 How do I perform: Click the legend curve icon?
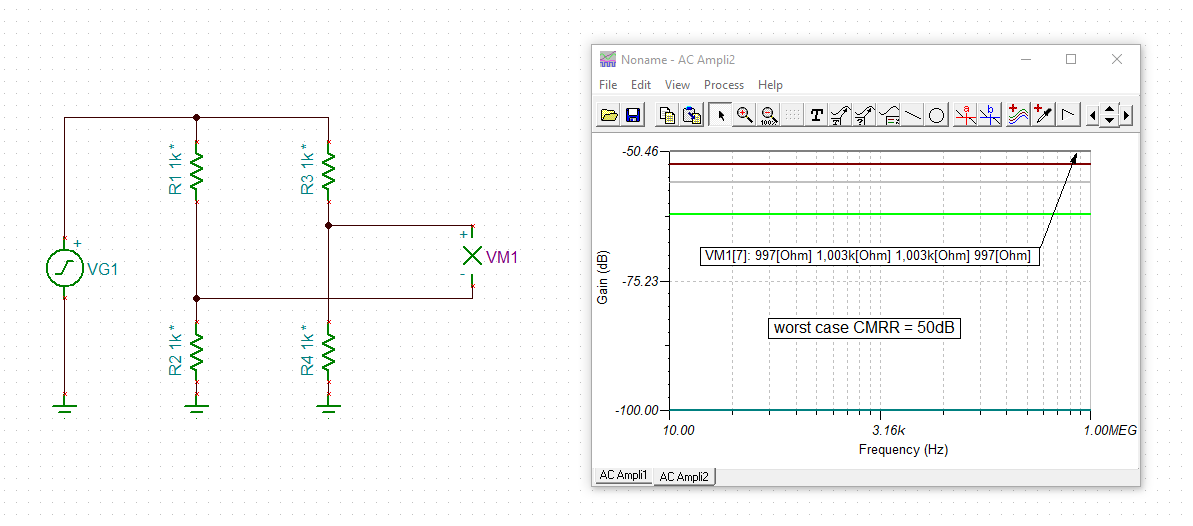tap(889, 115)
